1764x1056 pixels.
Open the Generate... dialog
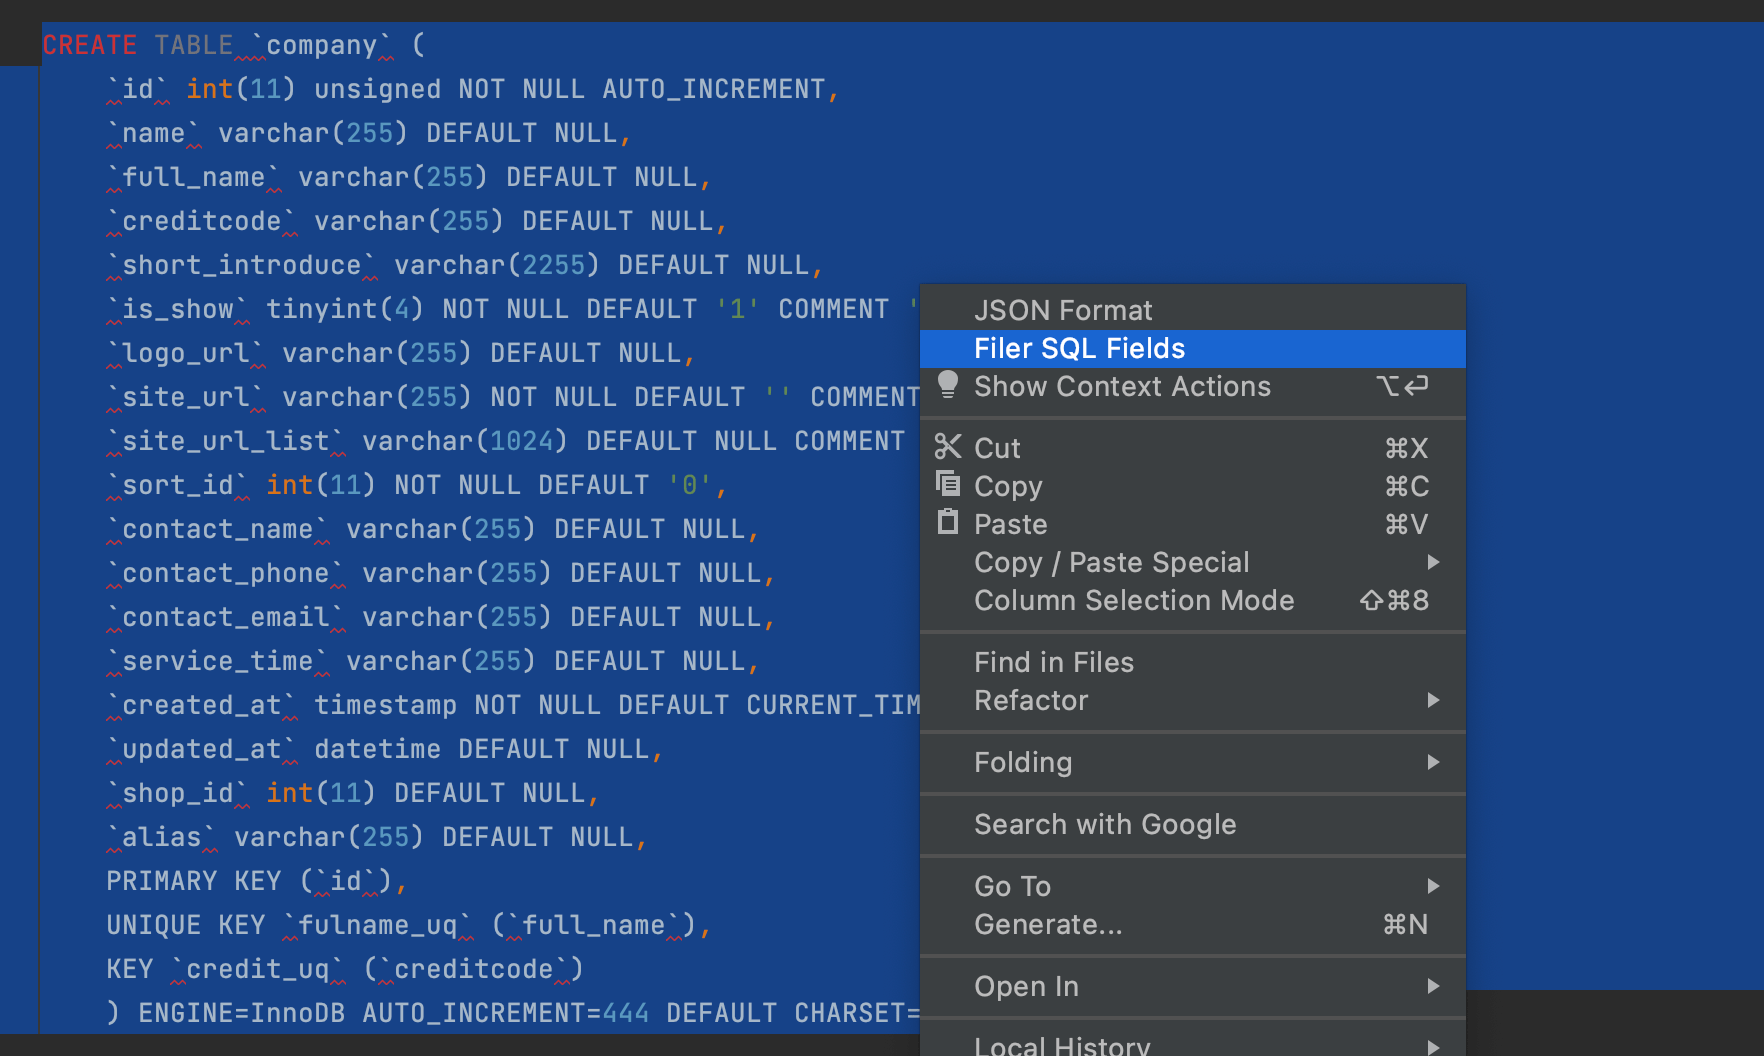[1048, 924]
